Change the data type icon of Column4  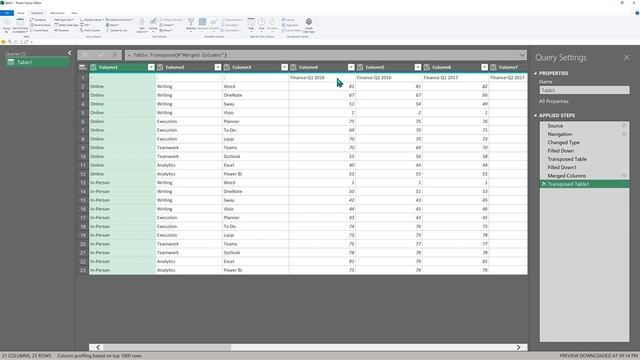[x=293, y=67]
